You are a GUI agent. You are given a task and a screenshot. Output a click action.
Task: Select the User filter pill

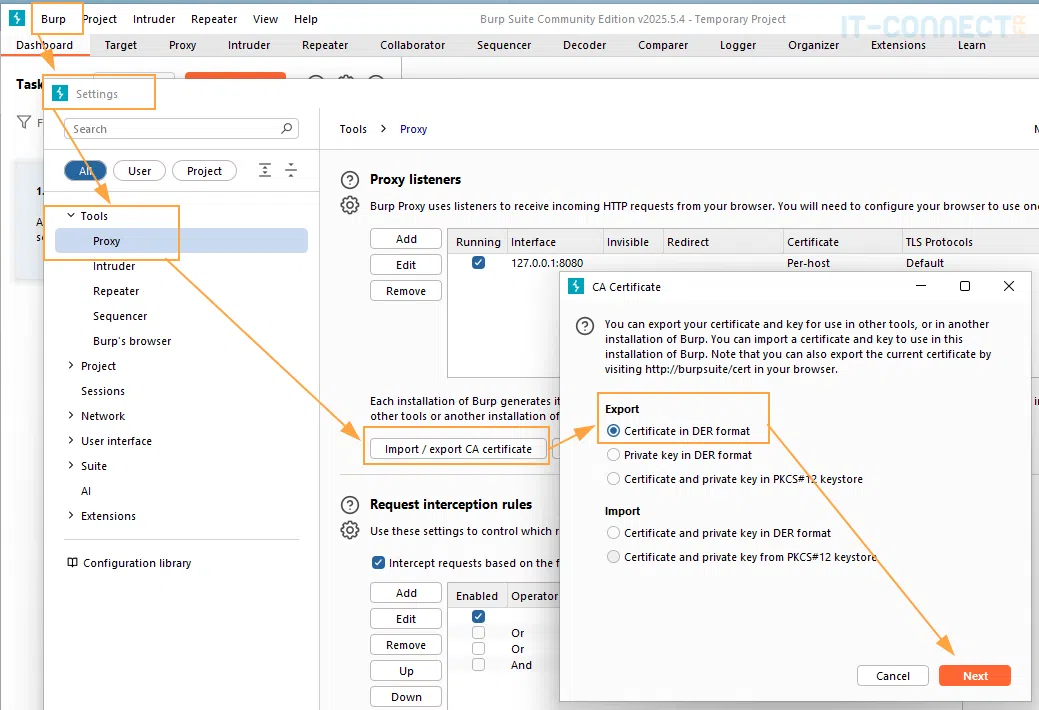139,171
